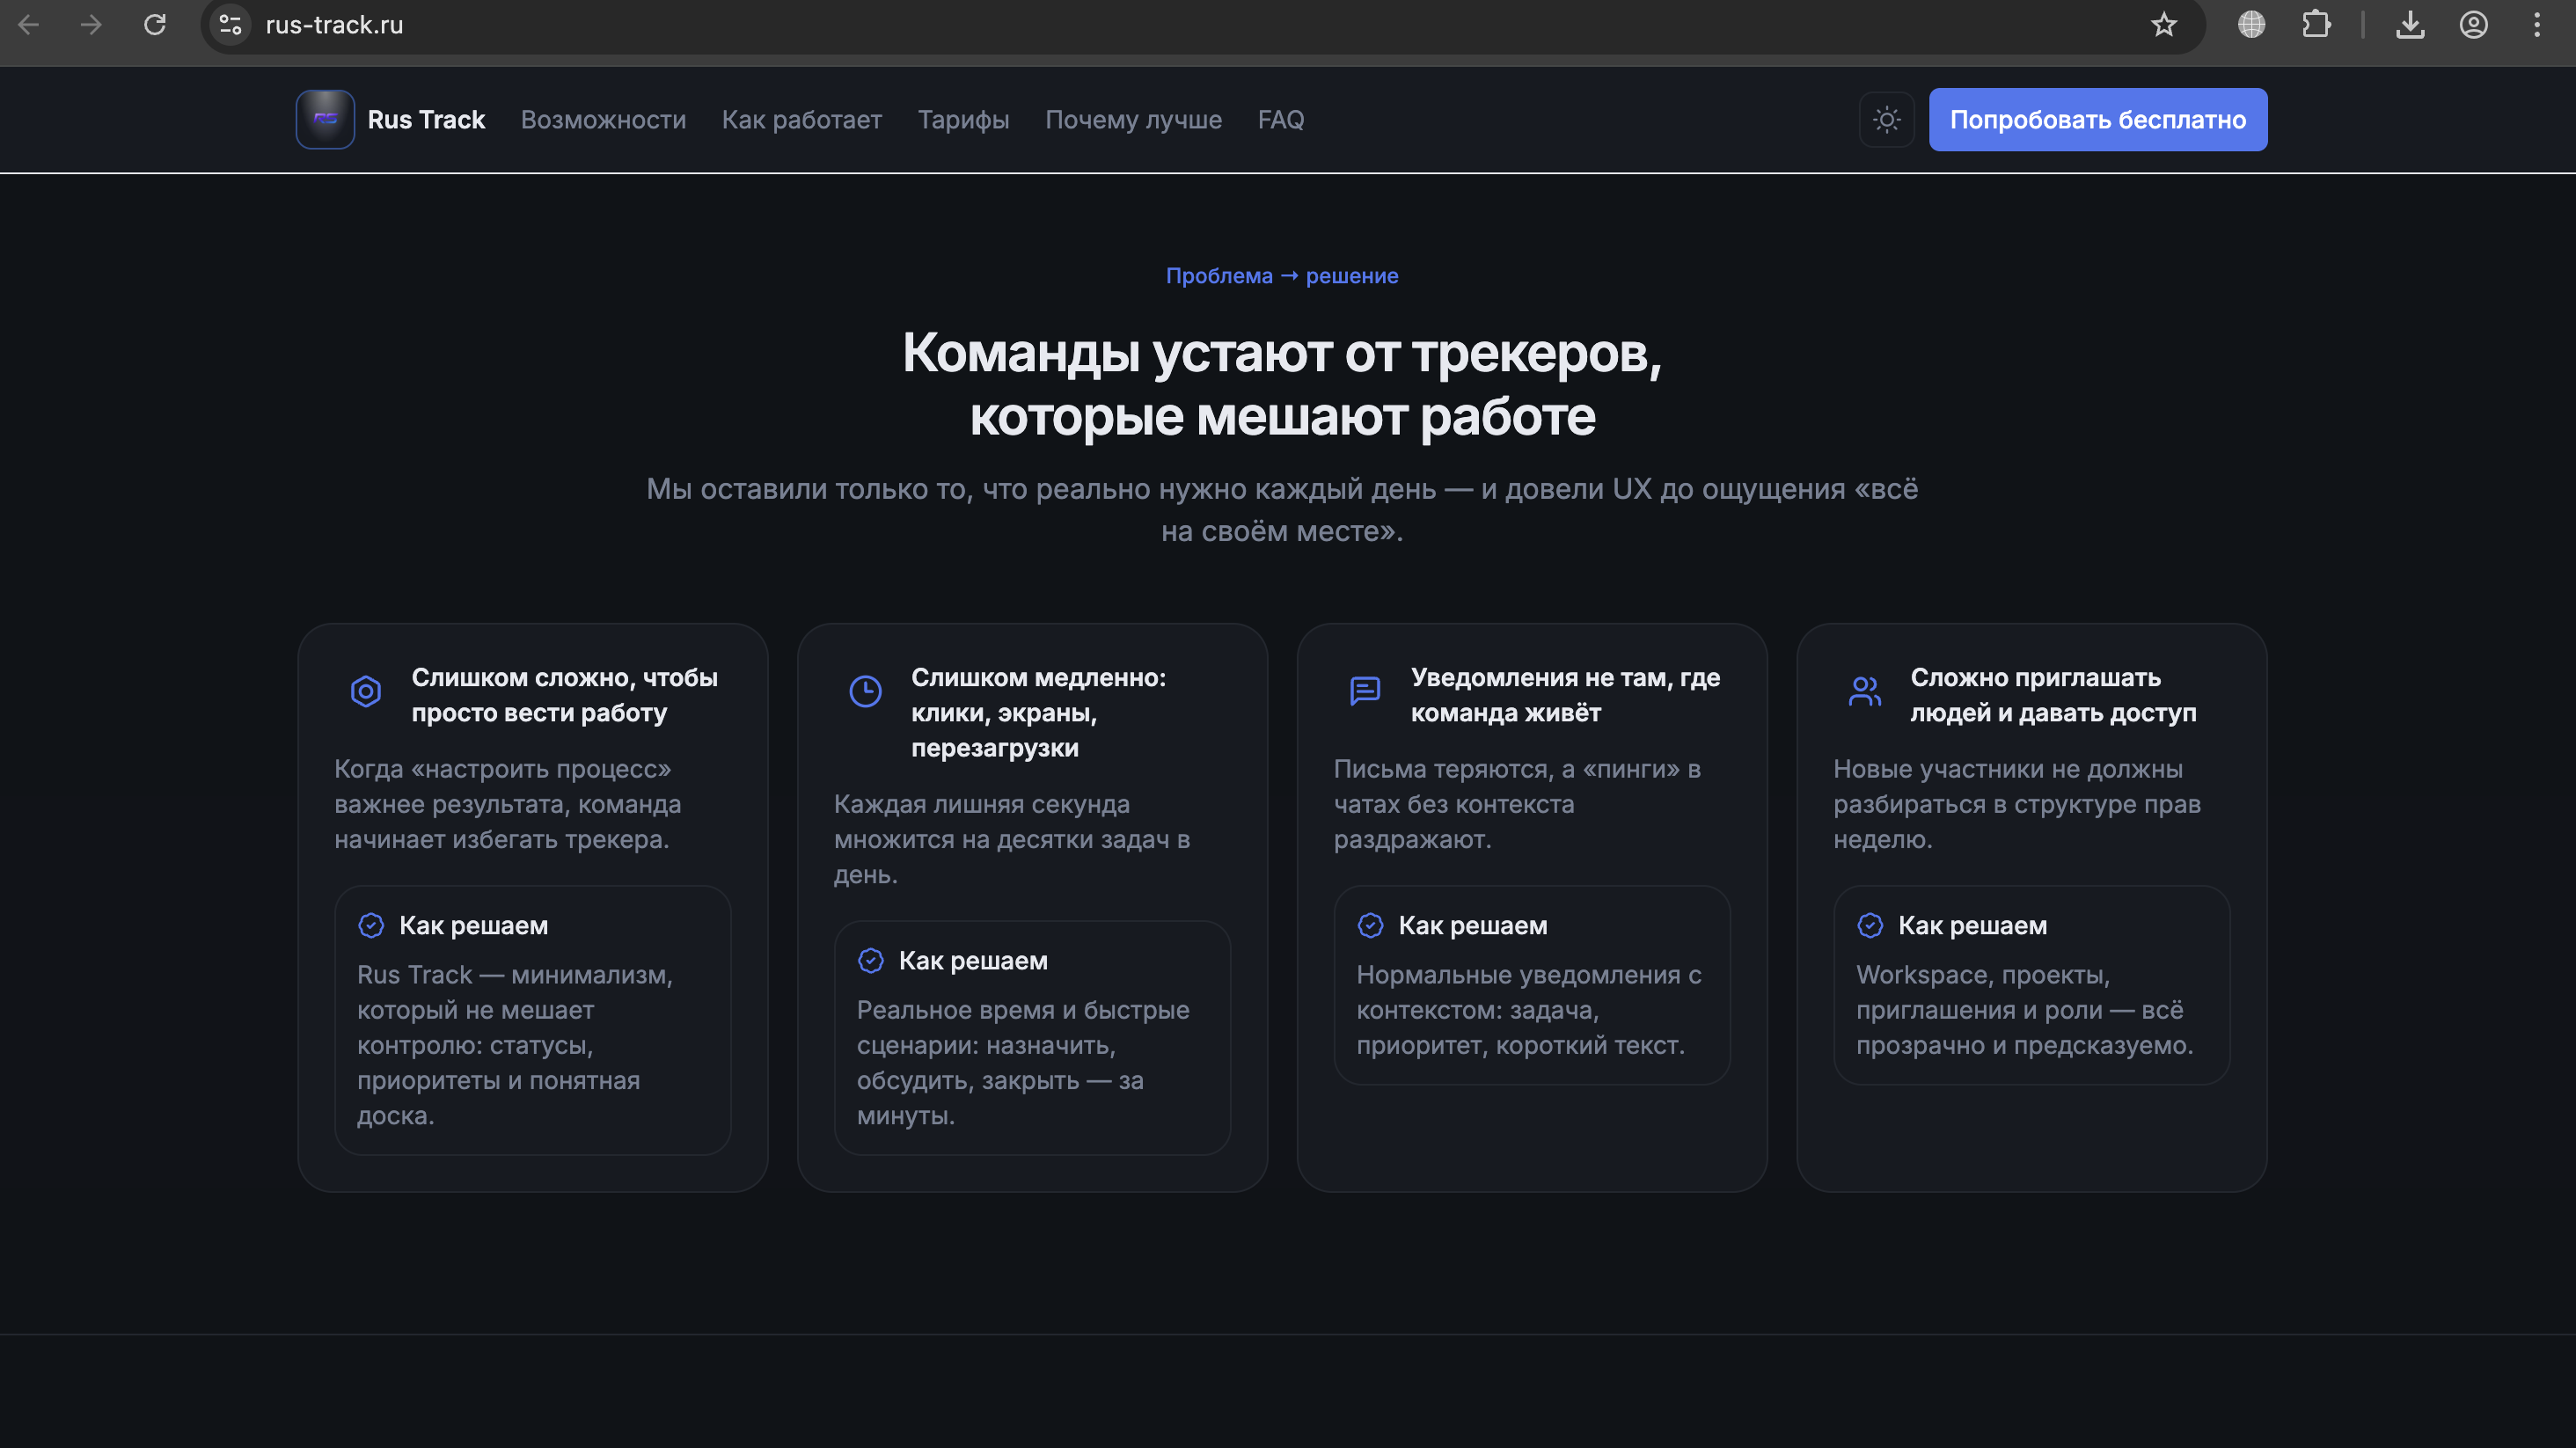Viewport: 2576px width, 1448px height.
Task: Open the FAQ nav link
Action: (1281, 120)
